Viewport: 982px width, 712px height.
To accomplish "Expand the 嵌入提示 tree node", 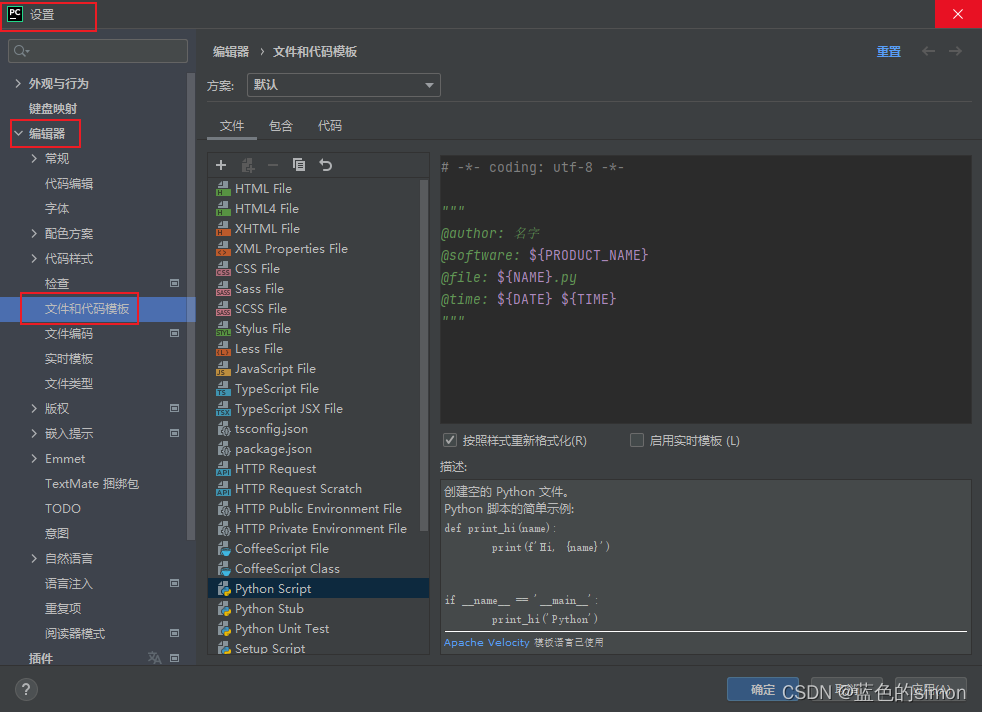I will point(34,433).
